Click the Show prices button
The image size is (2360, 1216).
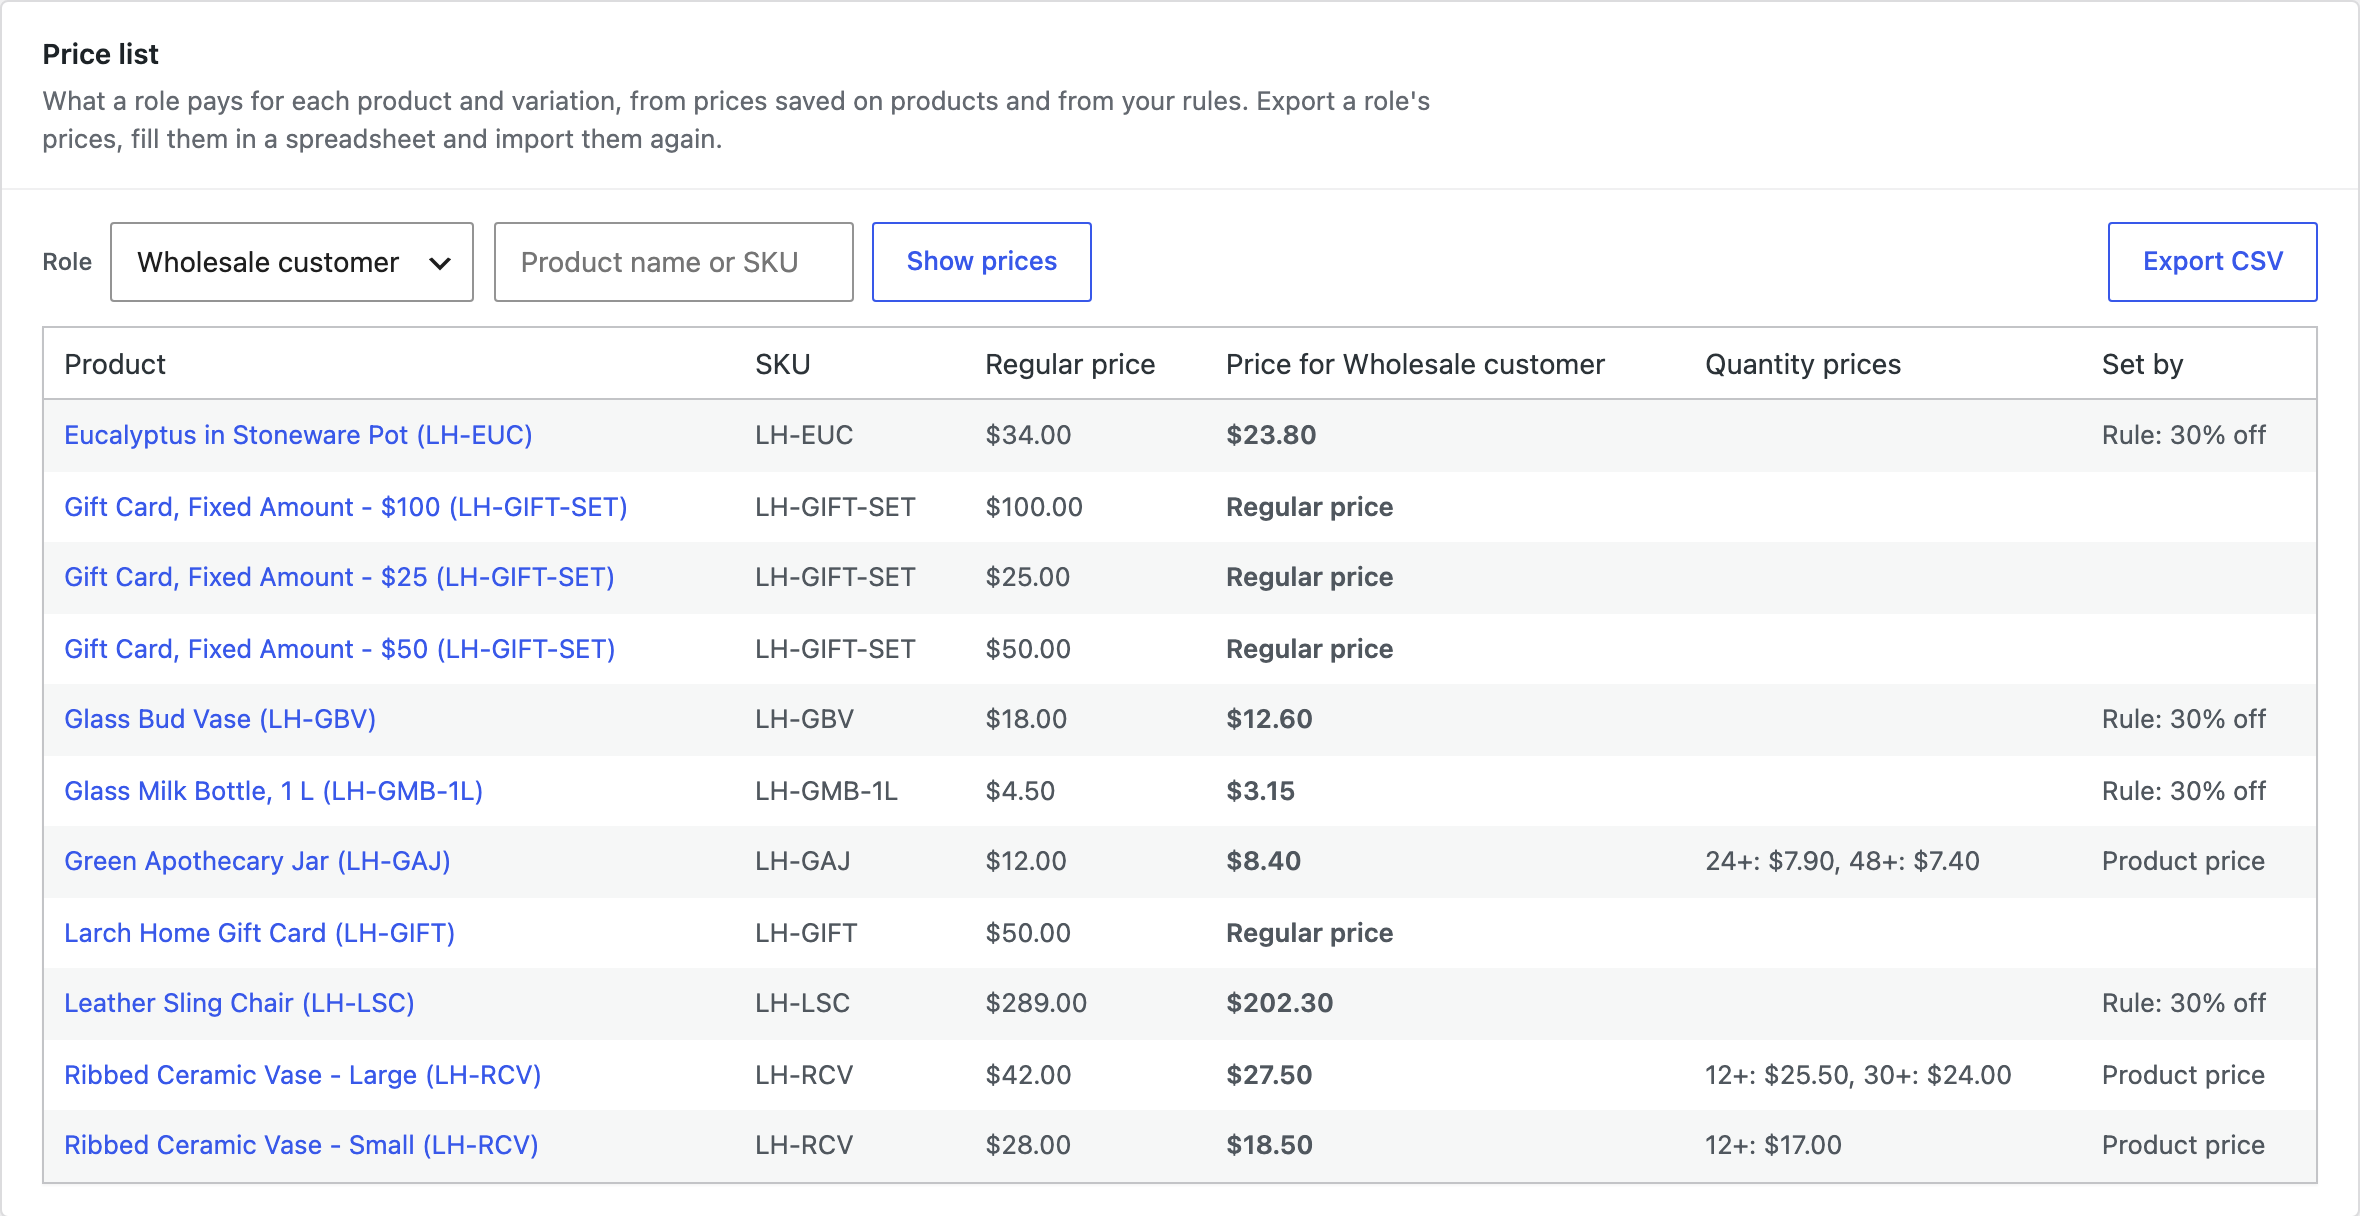pos(981,262)
